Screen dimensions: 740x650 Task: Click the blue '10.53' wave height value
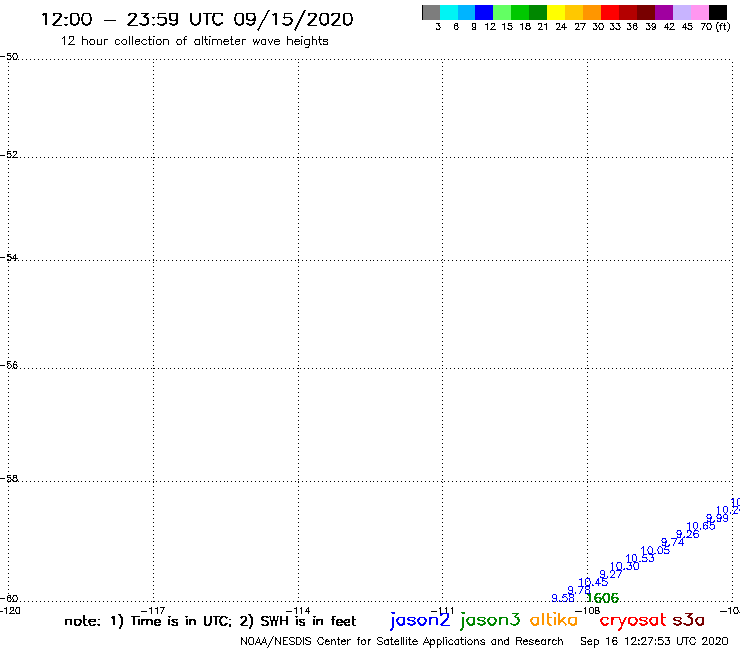[x=640, y=558]
